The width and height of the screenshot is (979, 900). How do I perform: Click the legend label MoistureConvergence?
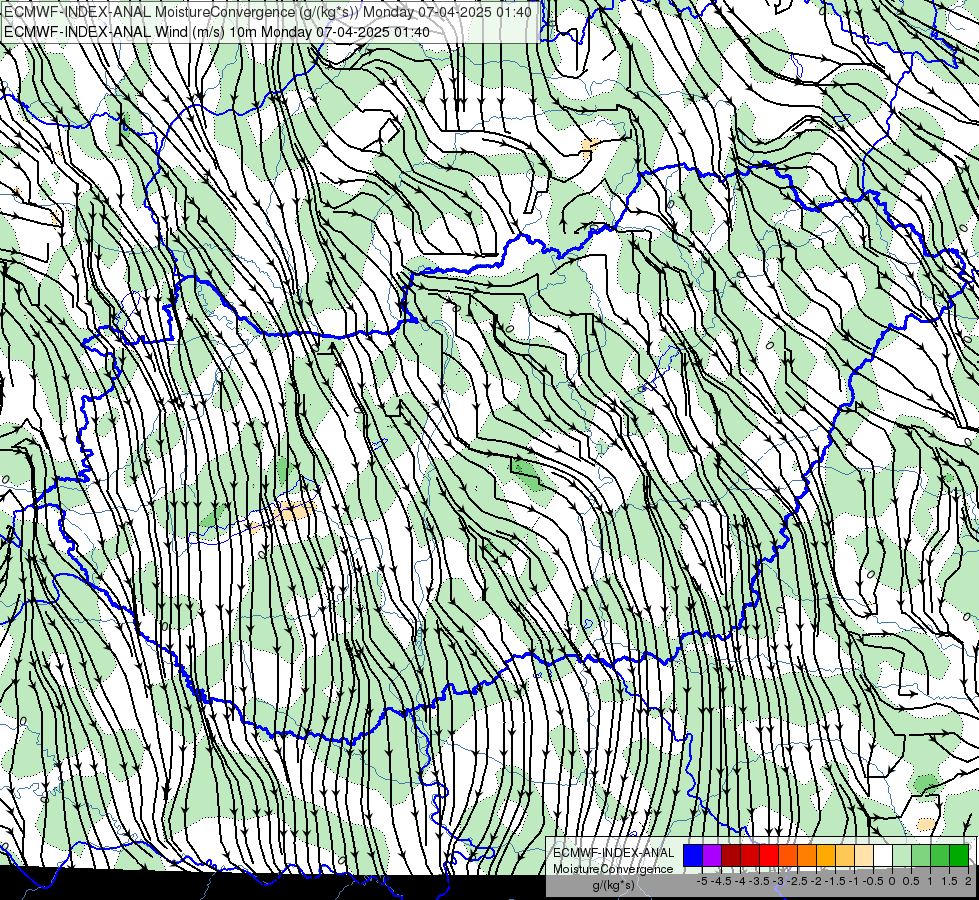click(x=613, y=869)
